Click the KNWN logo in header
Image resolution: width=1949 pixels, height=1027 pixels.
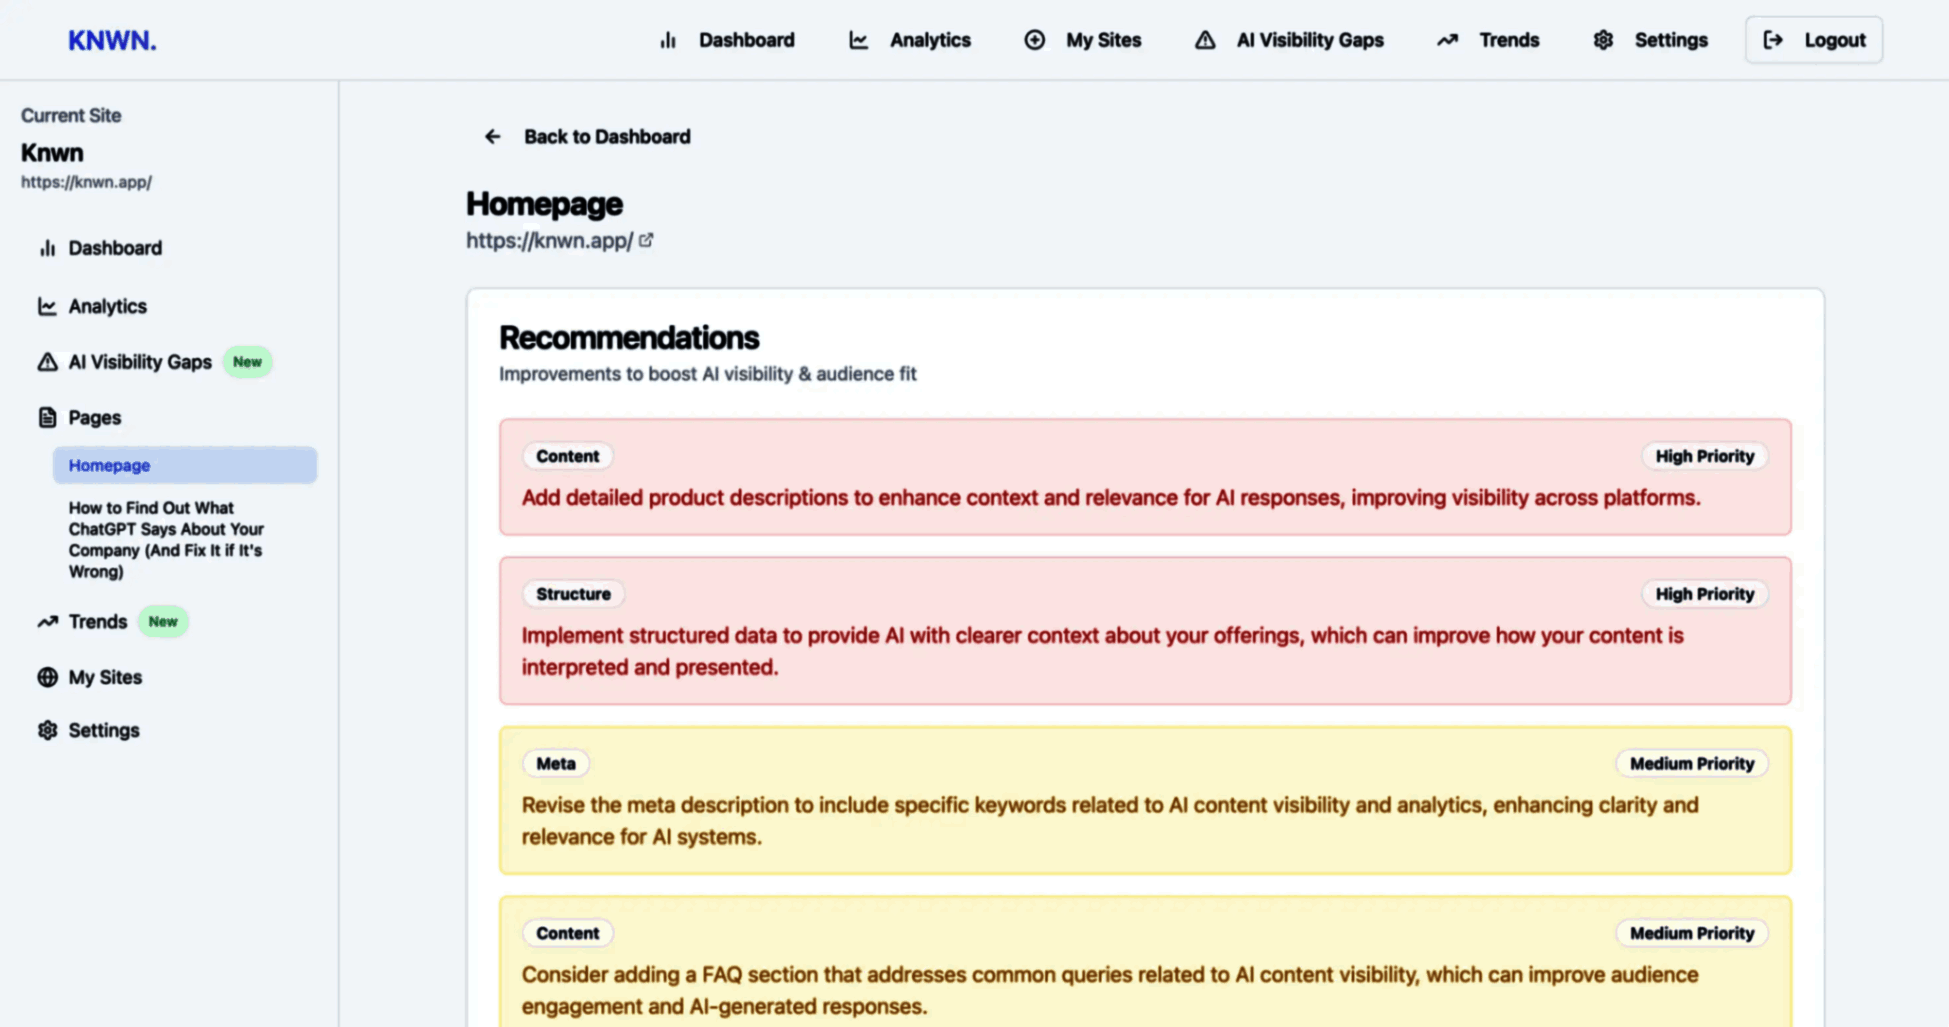pos(112,40)
